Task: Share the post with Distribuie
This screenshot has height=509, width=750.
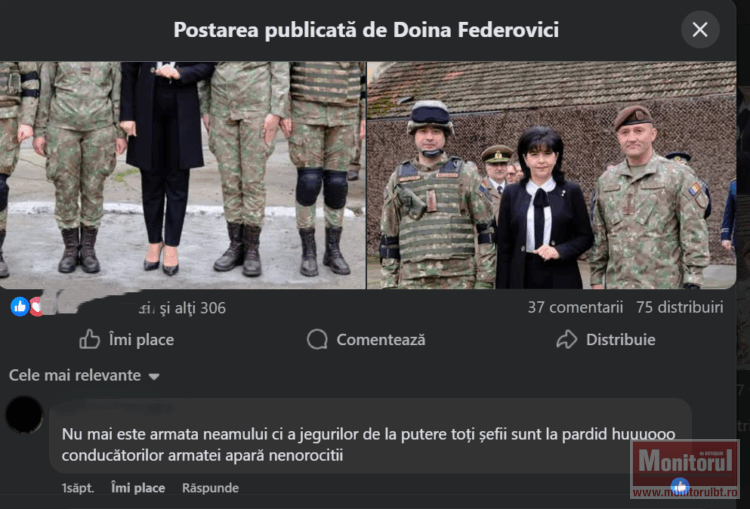Action: click(621, 340)
